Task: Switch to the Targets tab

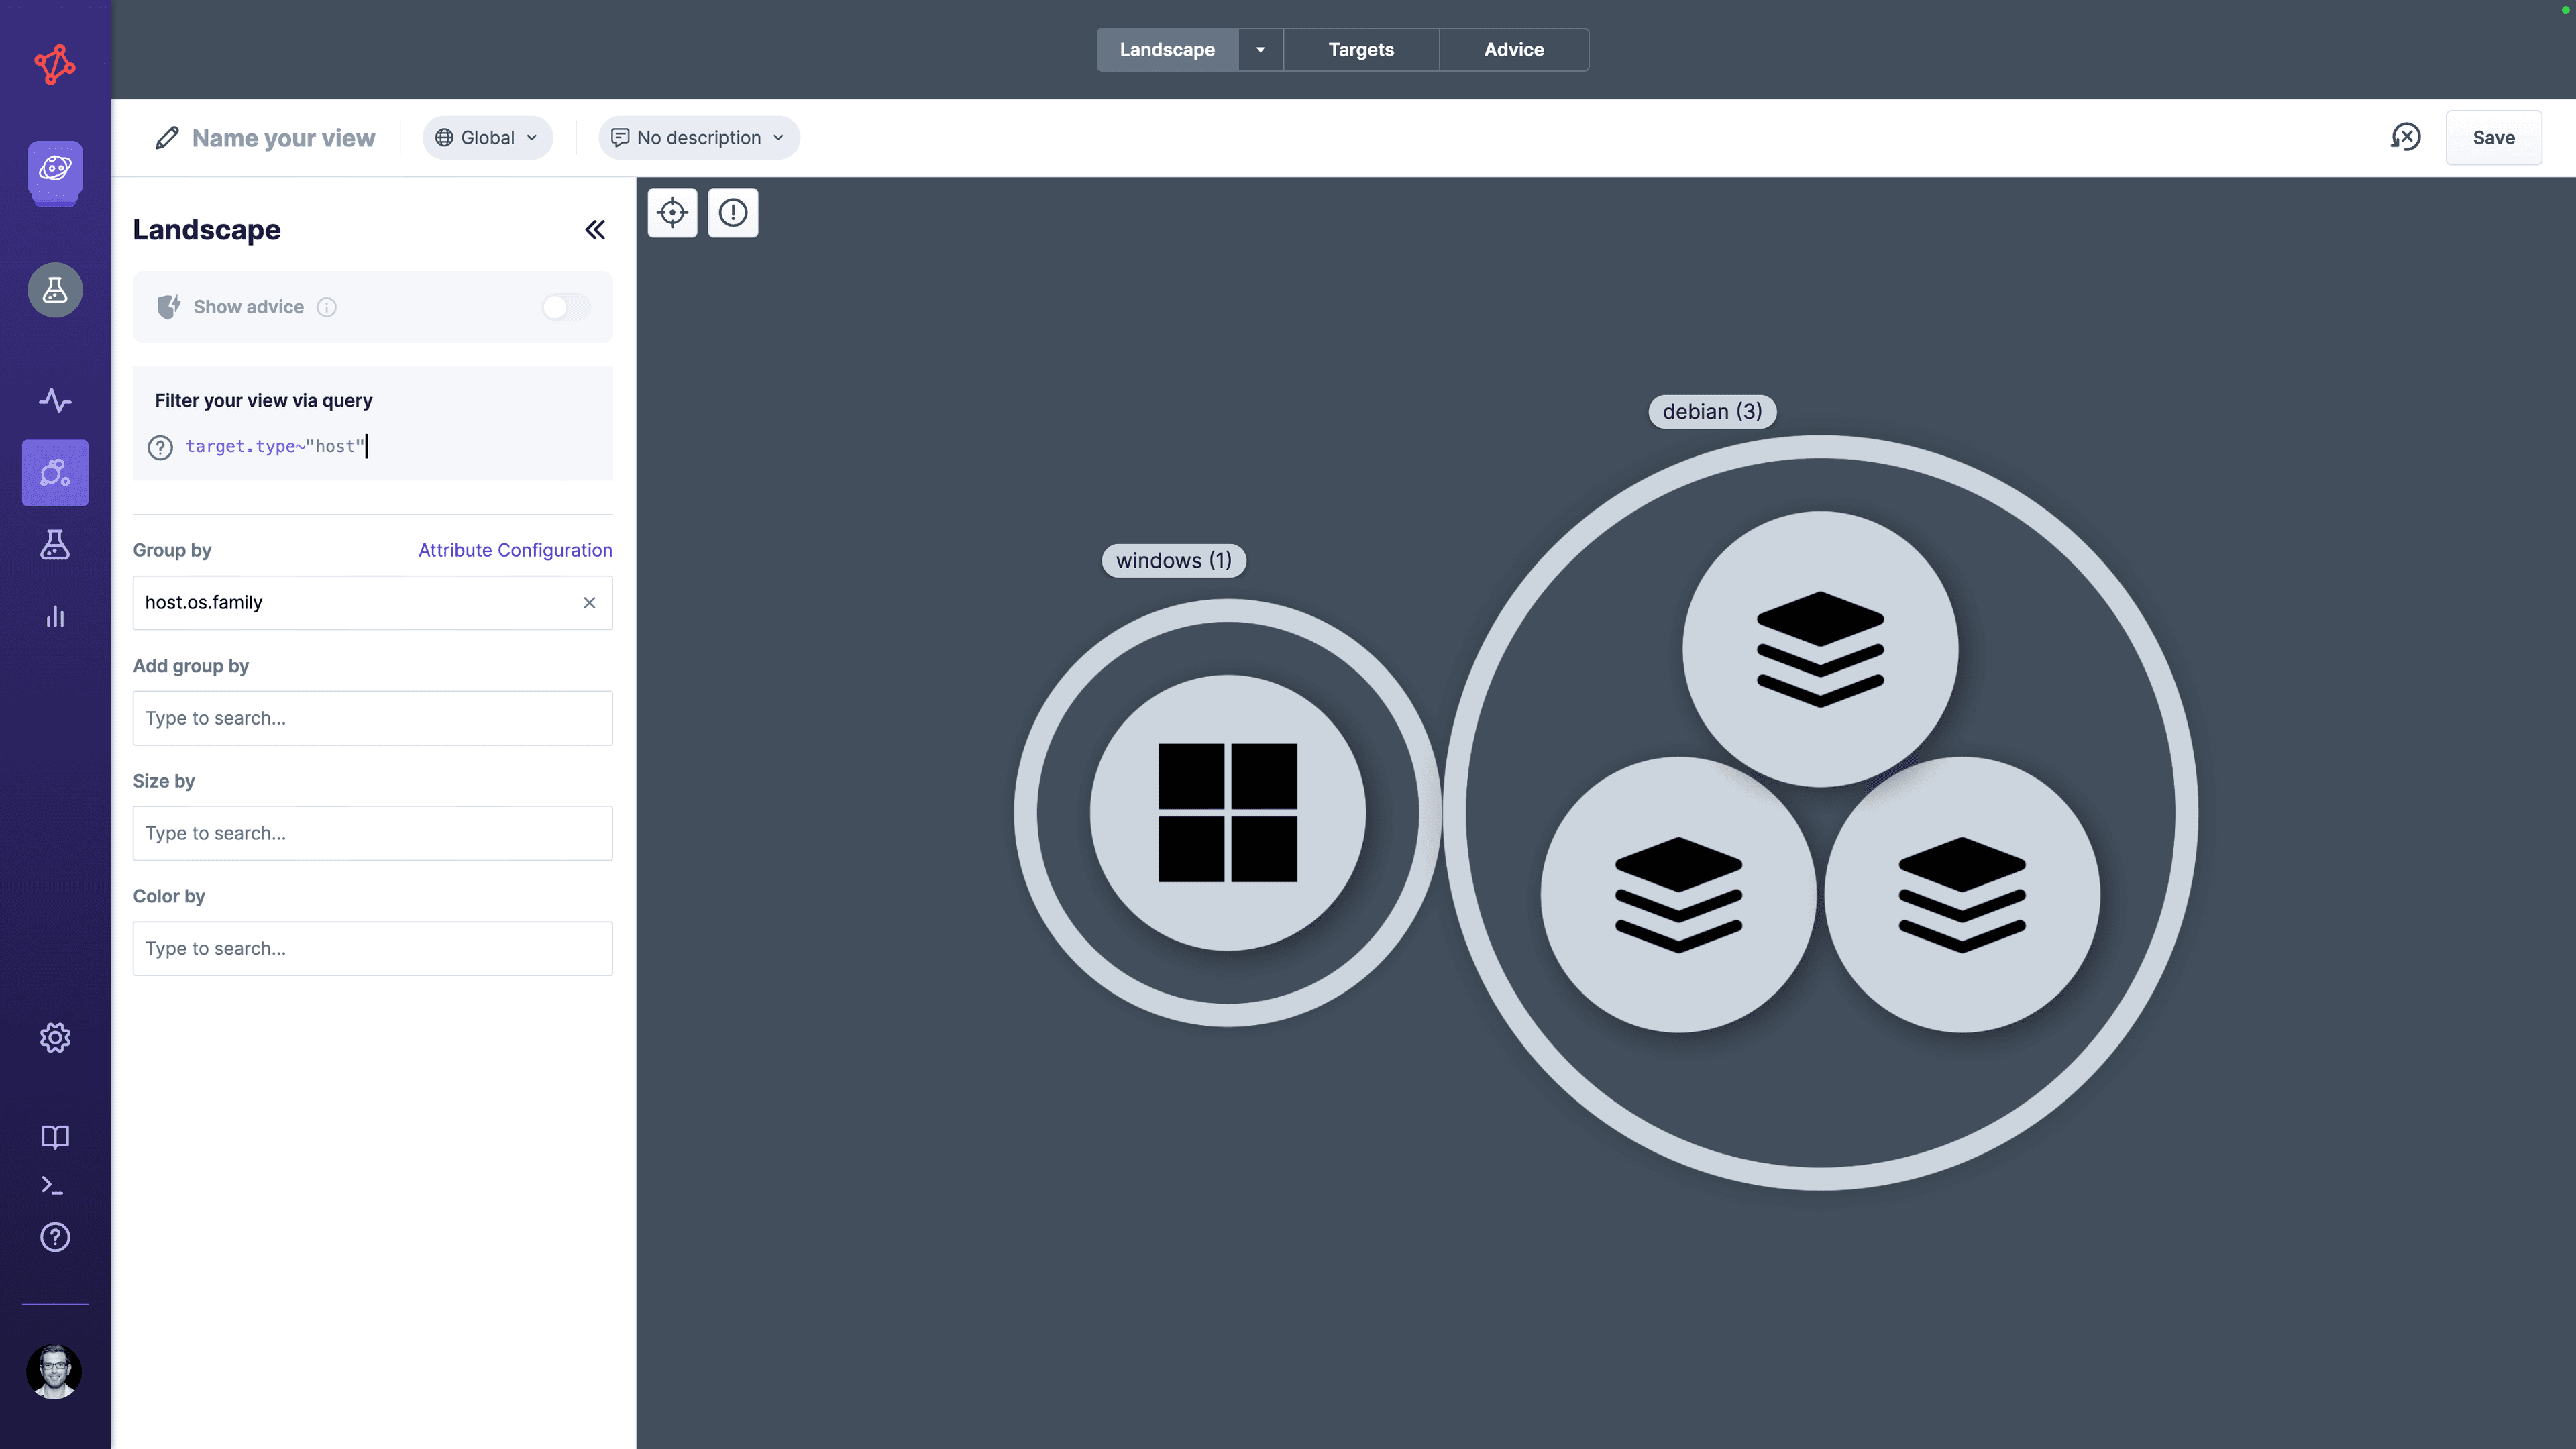Action: tap(1360, 50)
